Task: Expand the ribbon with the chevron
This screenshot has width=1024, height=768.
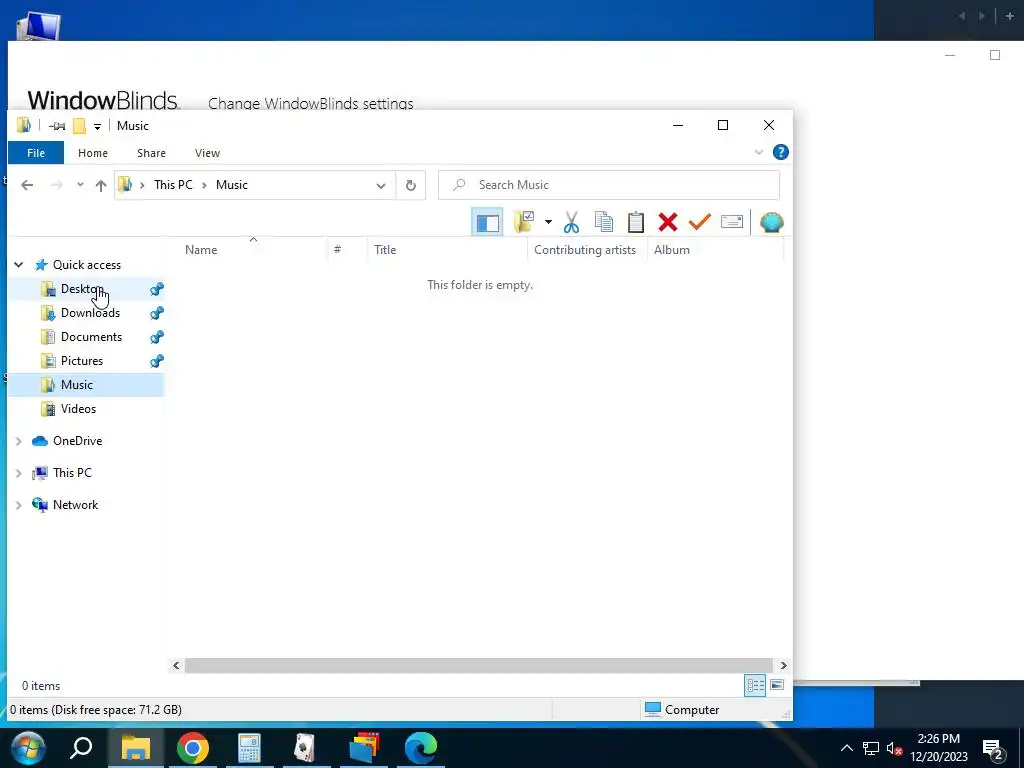Action: [x=759, y=152]
